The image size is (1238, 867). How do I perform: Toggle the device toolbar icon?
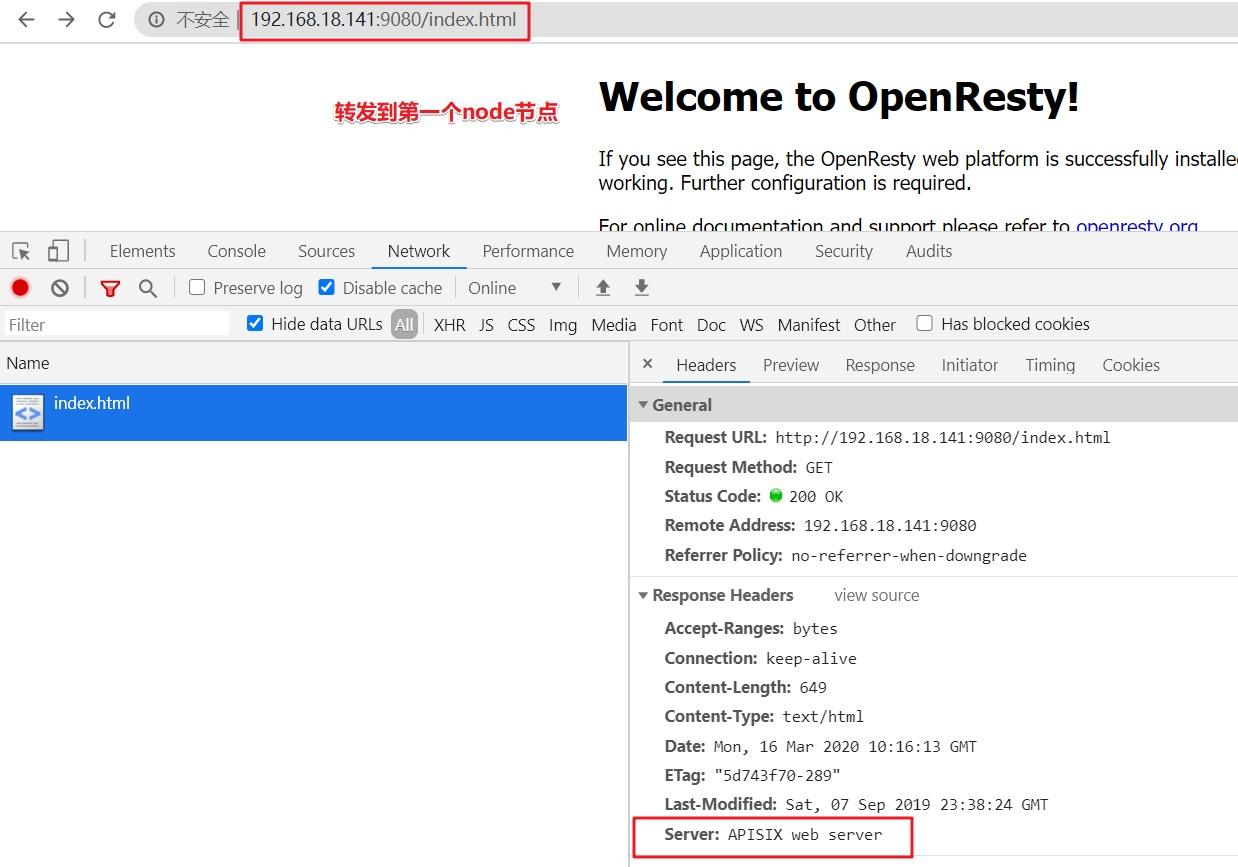58,251
